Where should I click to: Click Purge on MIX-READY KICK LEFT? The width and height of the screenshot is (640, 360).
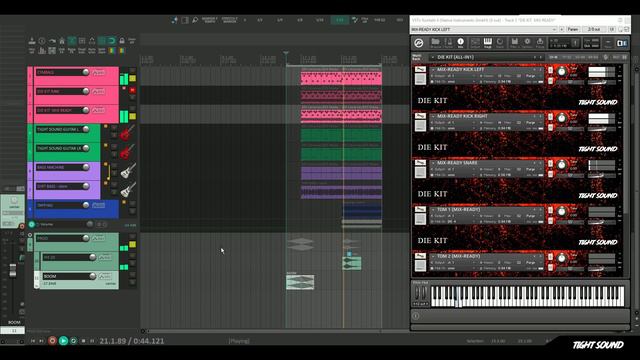[530, 76]
